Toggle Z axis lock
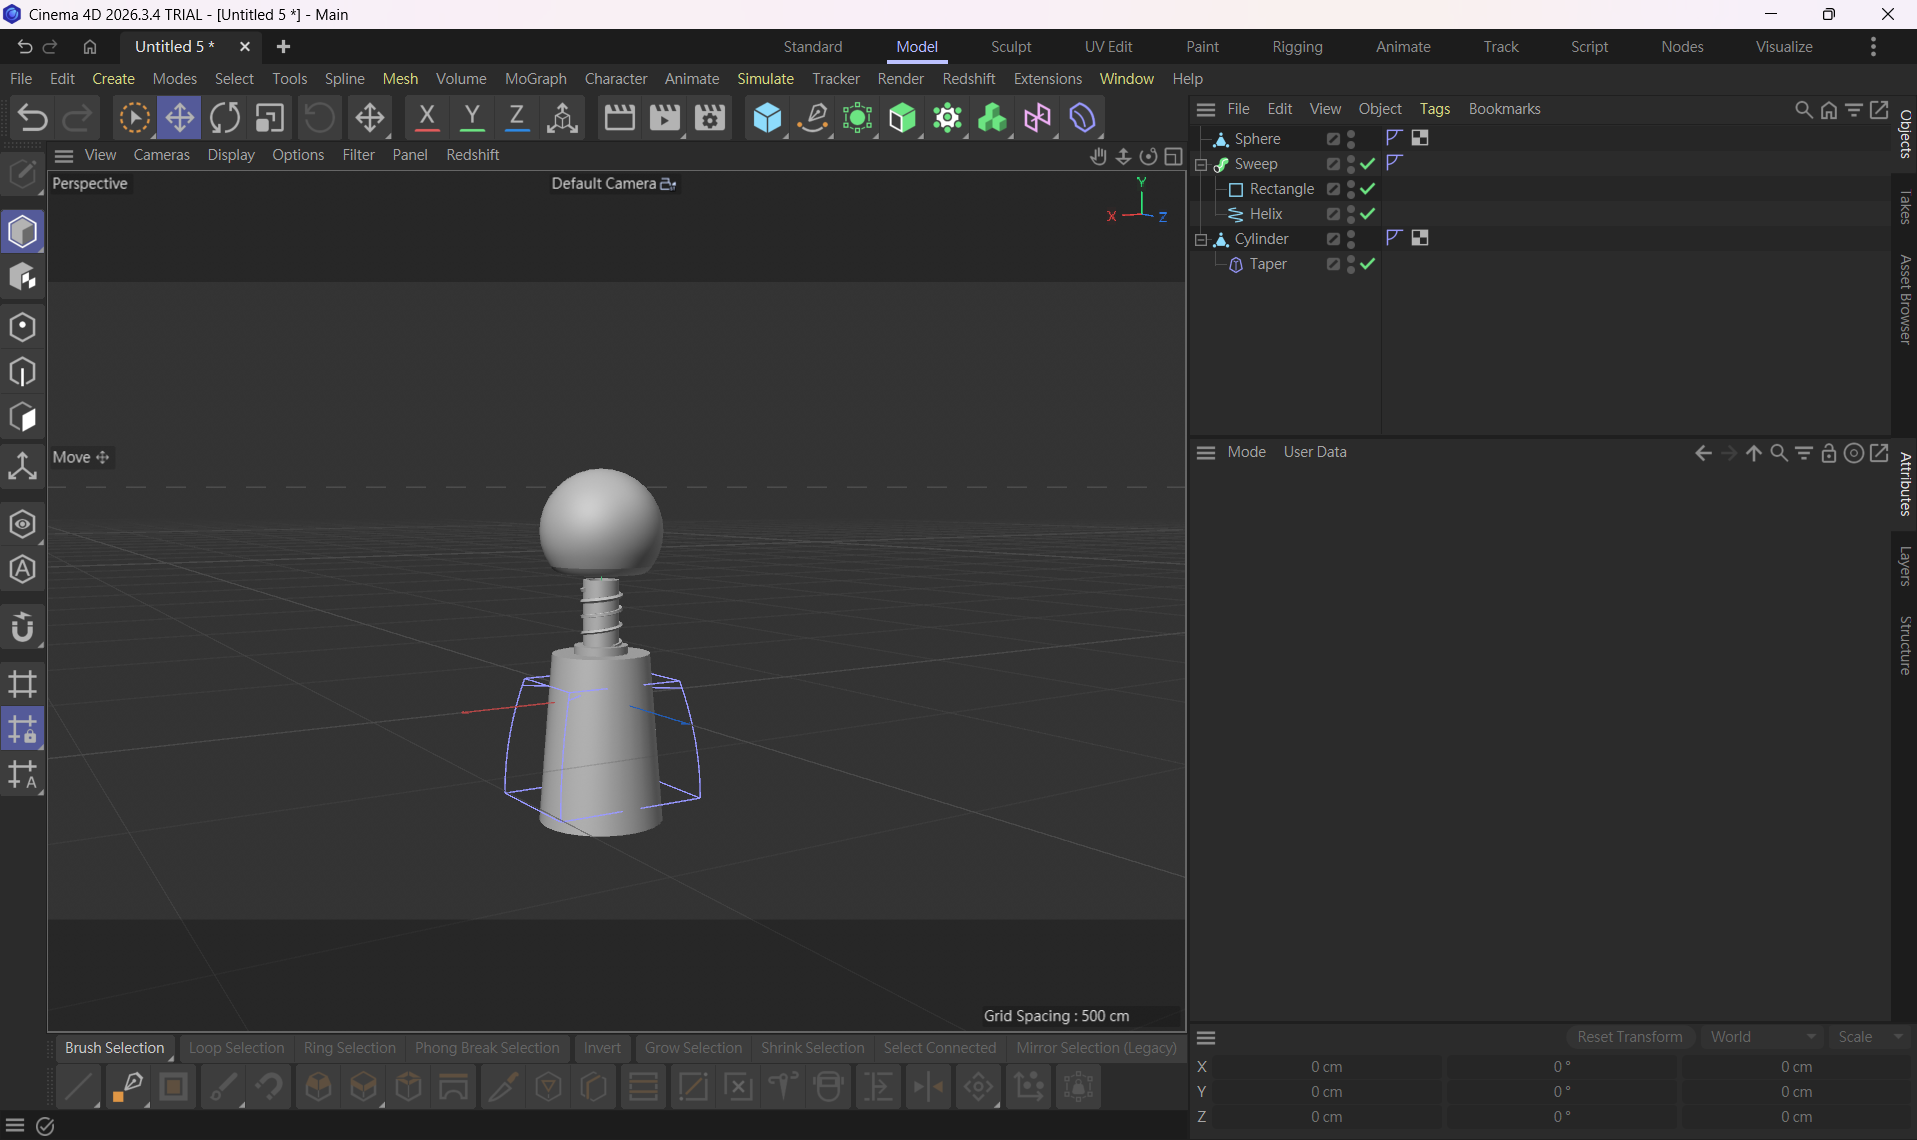 517,118
